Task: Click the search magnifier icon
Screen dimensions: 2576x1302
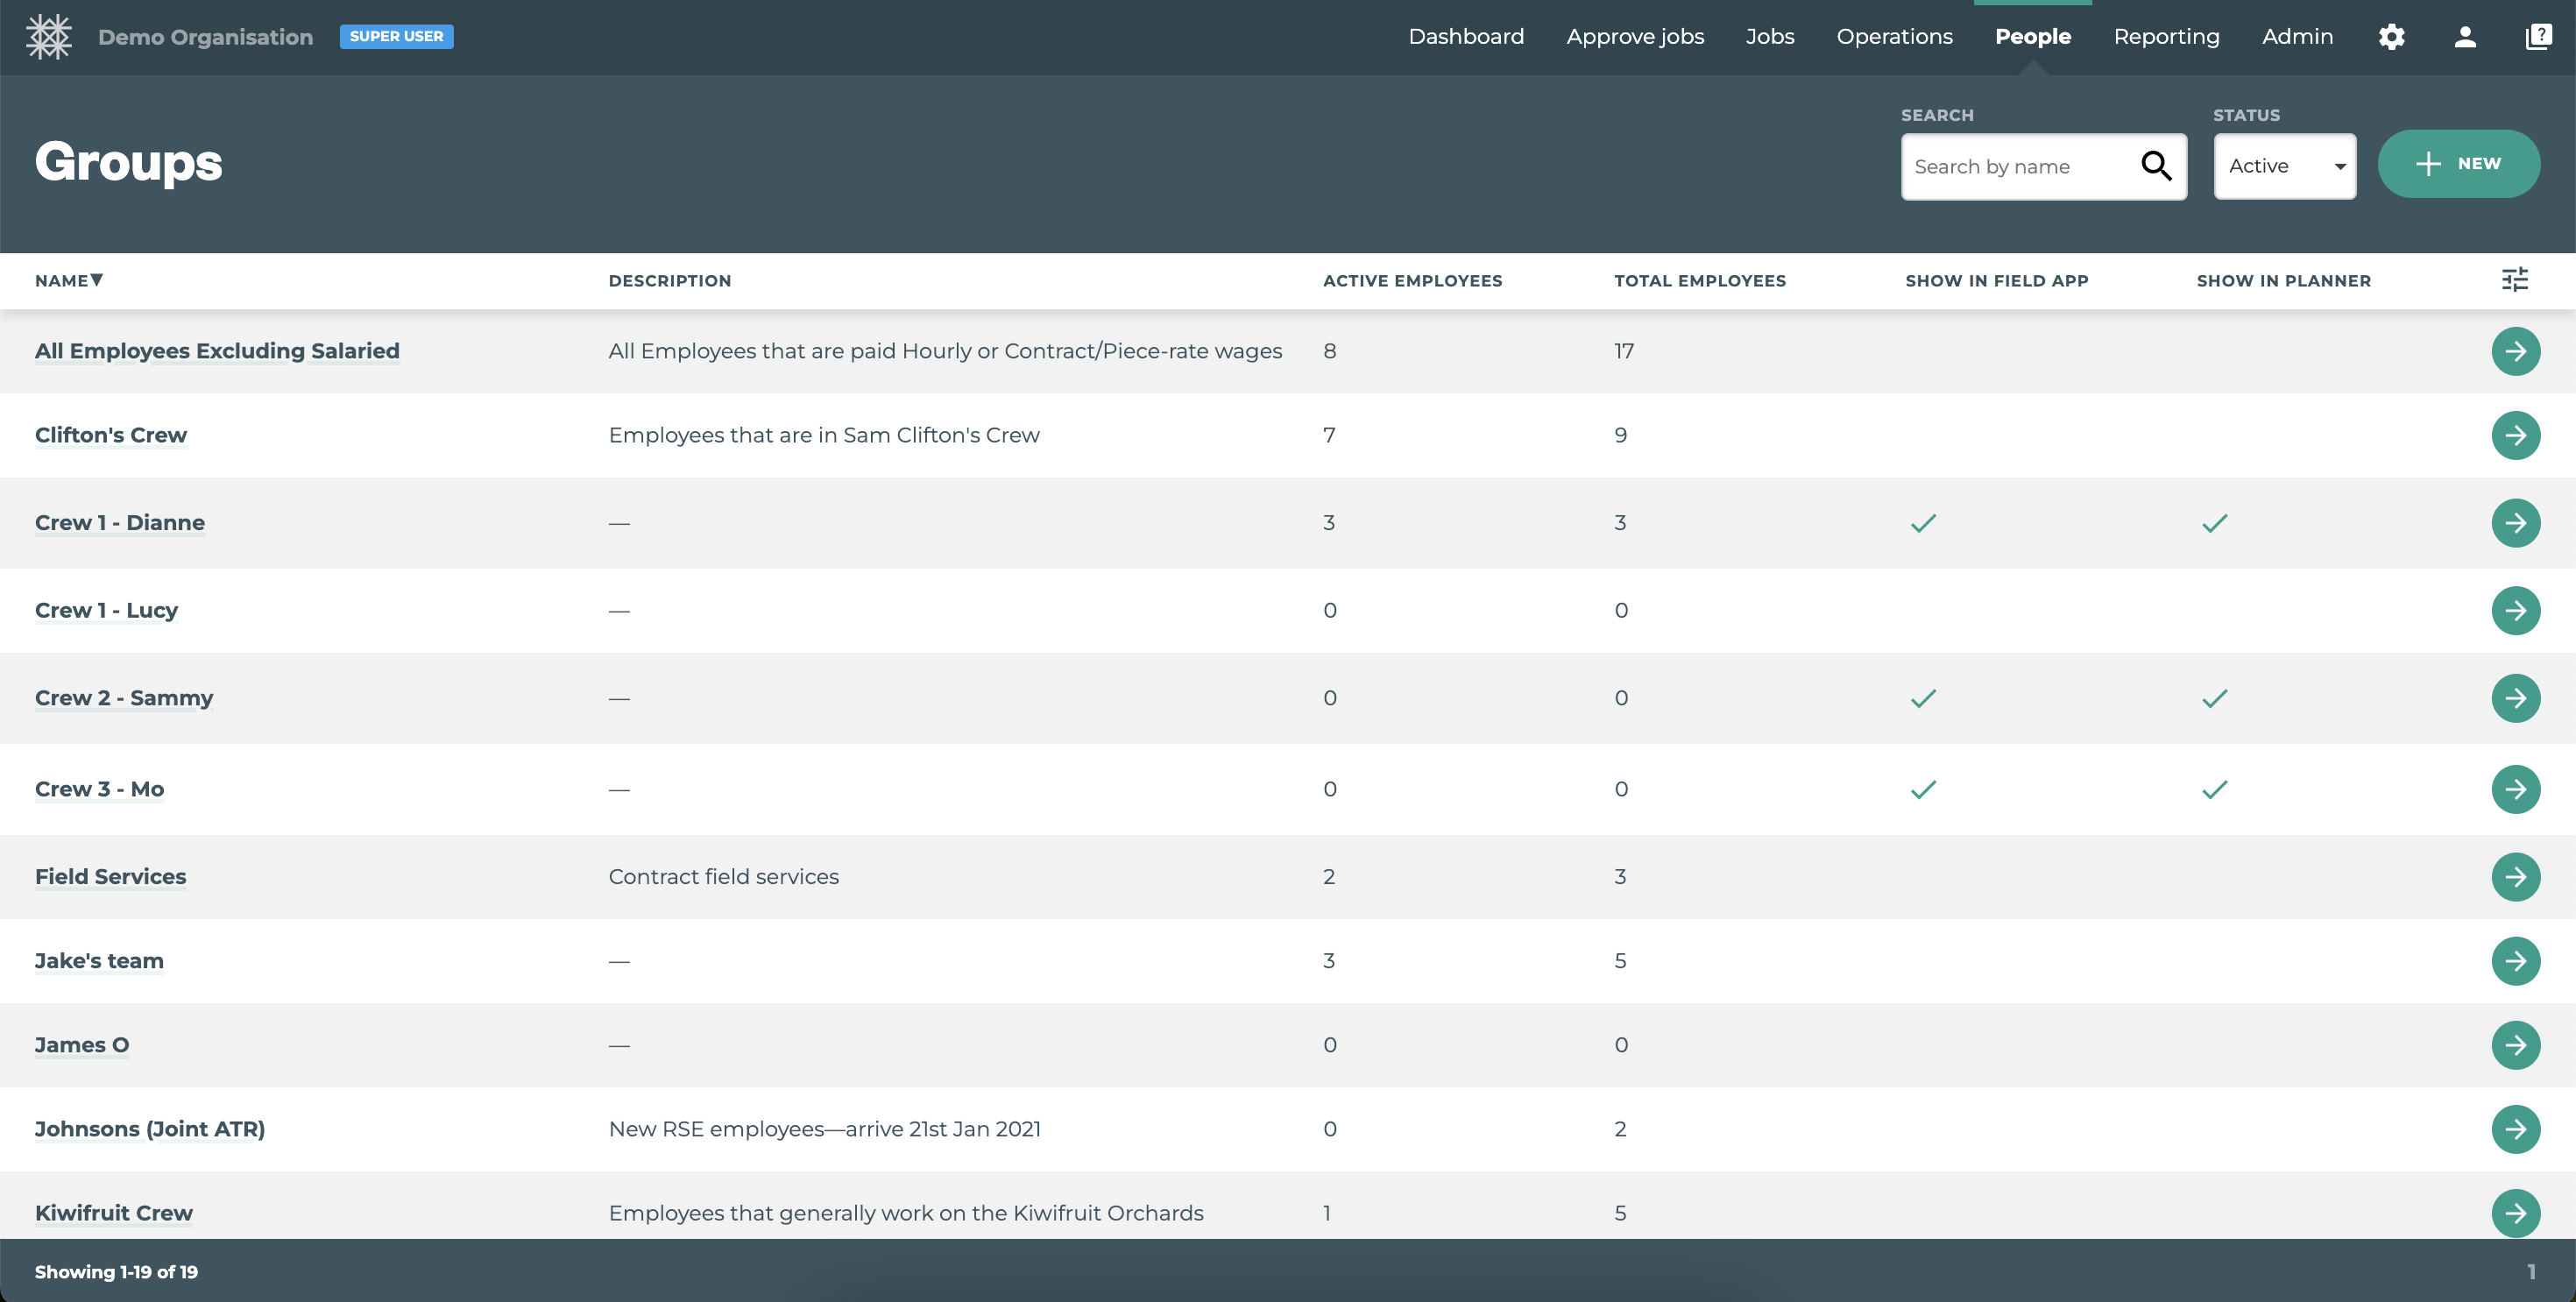Action: click(2156, 166)
